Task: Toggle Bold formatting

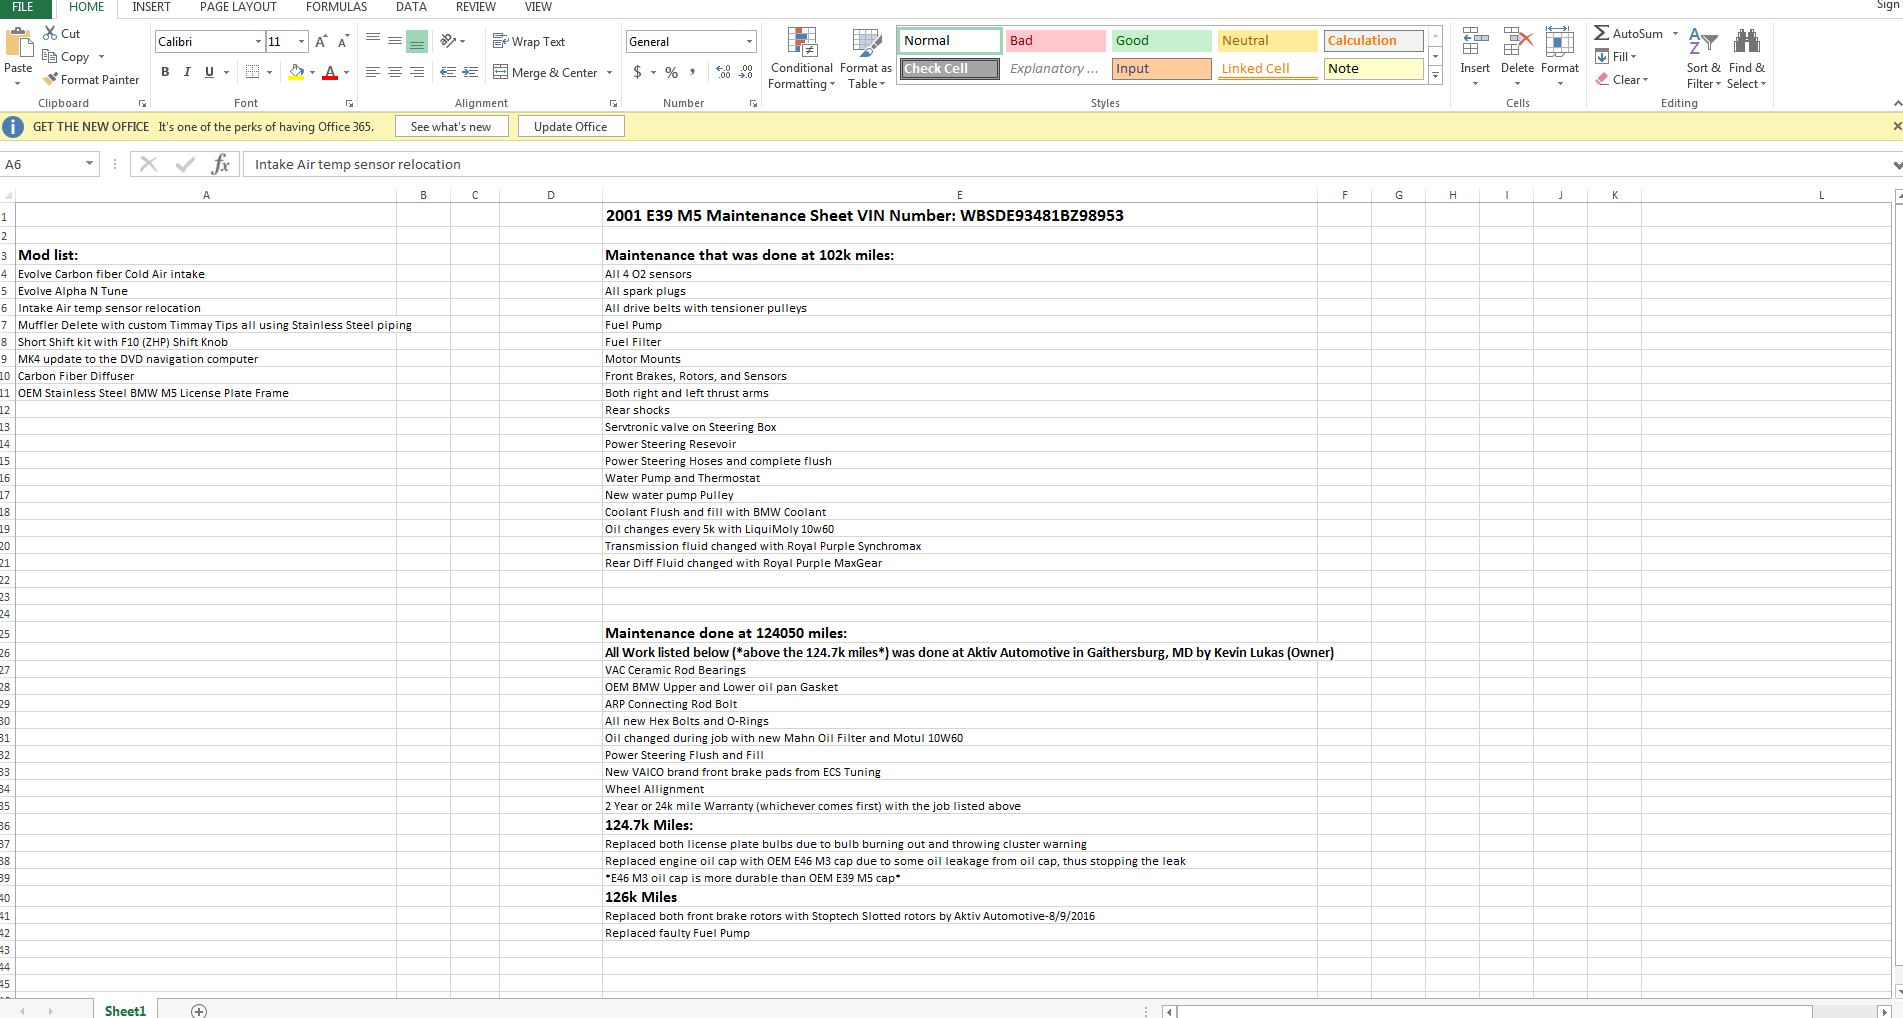Action: [x=165, y=72]
